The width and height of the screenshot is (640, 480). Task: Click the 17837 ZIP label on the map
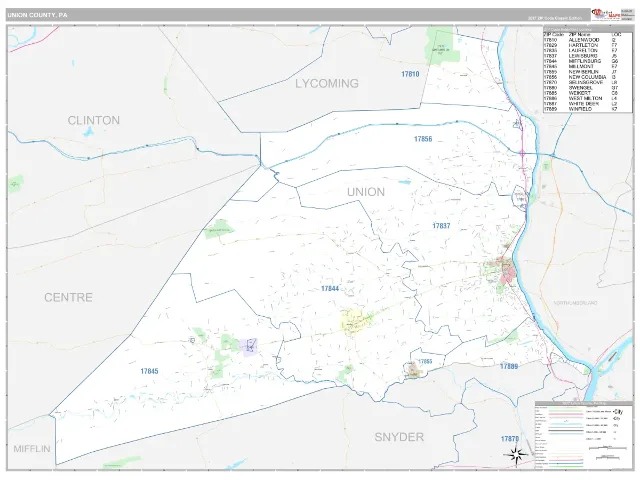click(441, 226)
